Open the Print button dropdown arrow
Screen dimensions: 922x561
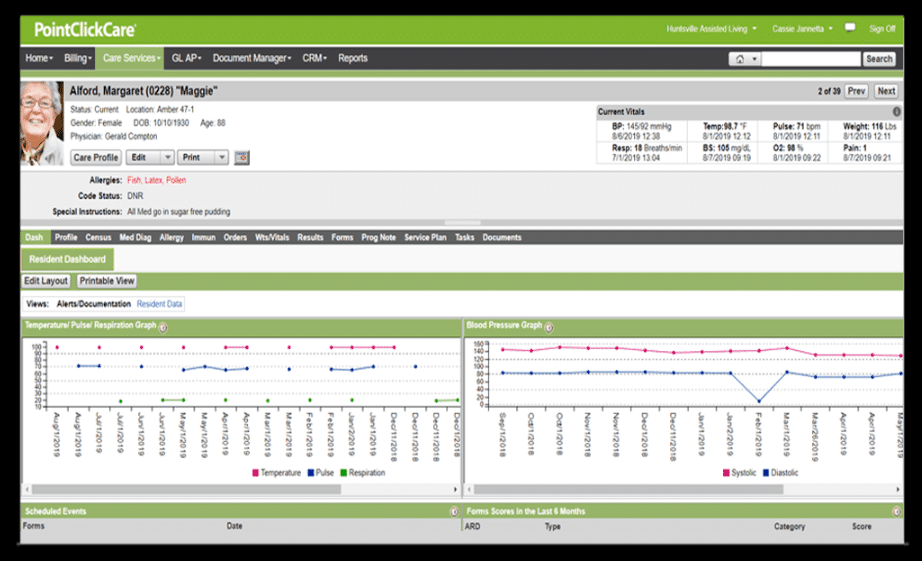click(x=221, y=158)
